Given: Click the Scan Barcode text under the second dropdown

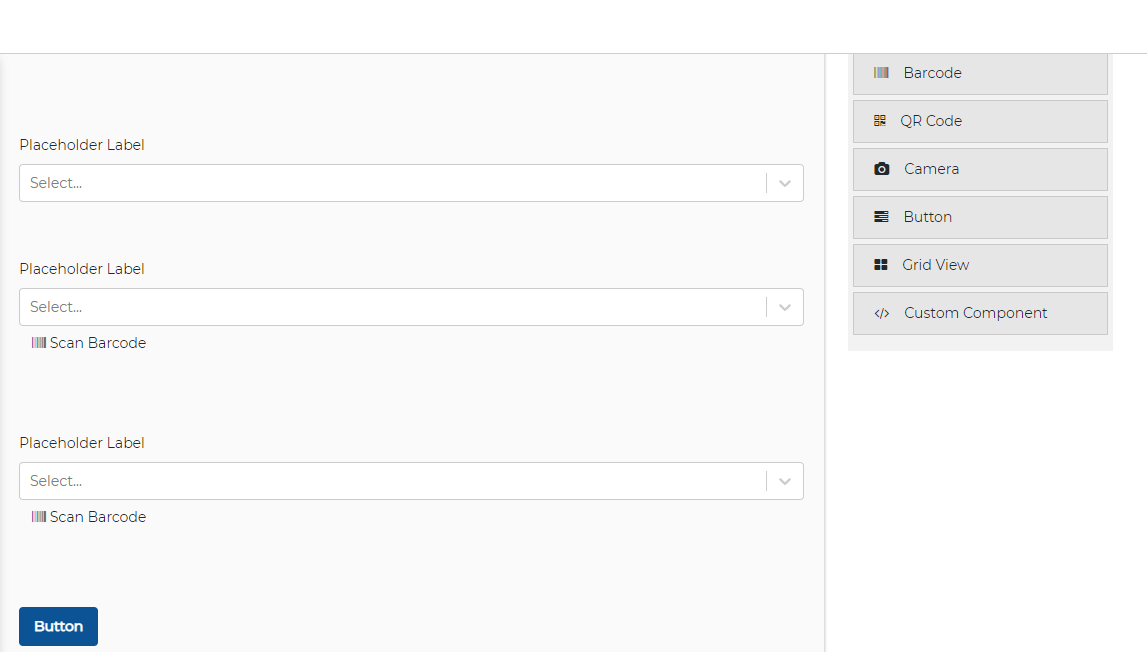Looking at the screenshot, I should (x=98, y=342).
